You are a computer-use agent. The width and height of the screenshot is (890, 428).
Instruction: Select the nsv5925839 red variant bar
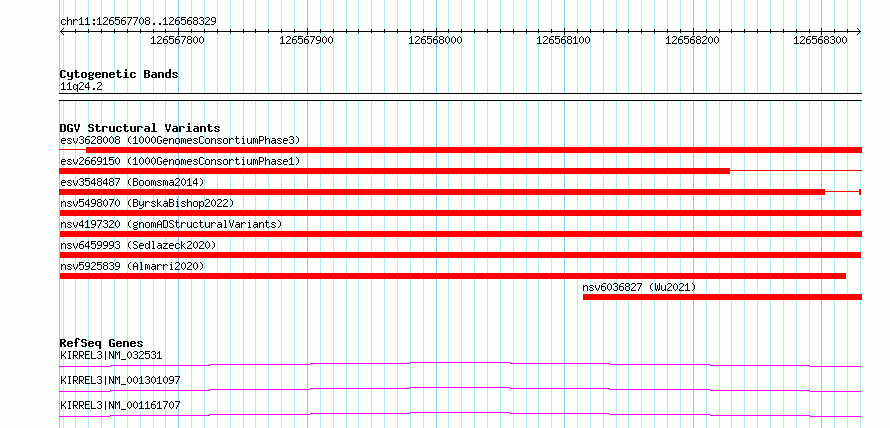coord(452,276)
